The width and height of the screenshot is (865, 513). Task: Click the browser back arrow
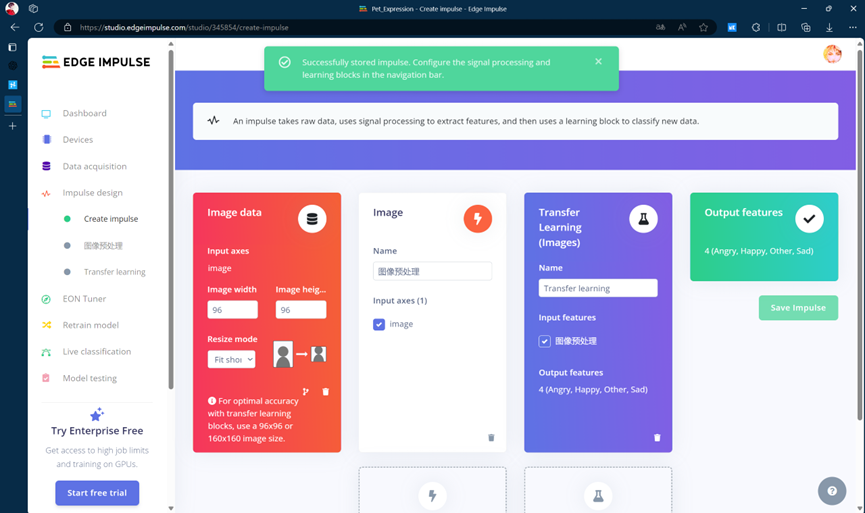pos(15,27)
